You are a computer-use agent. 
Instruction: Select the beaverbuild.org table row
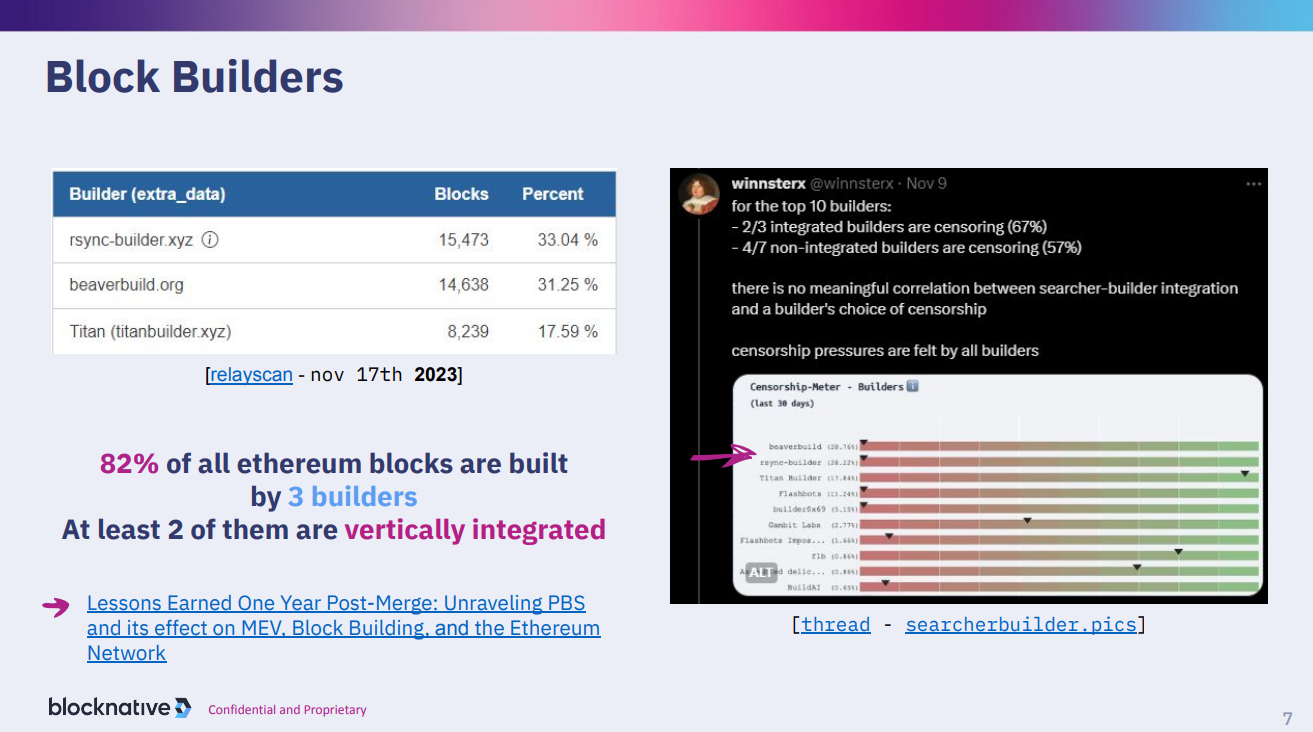coord(333,285)
